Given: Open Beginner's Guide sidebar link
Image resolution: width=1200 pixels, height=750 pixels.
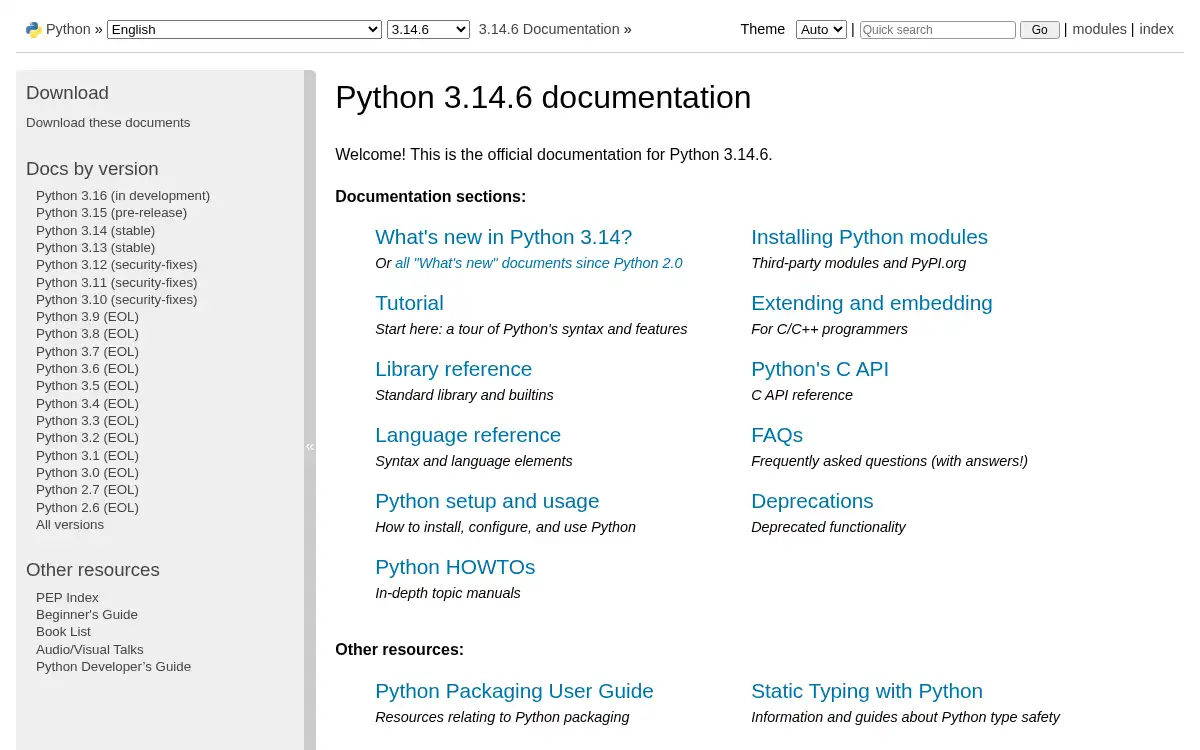Looking at the screenshot, I should coord(87,614).
